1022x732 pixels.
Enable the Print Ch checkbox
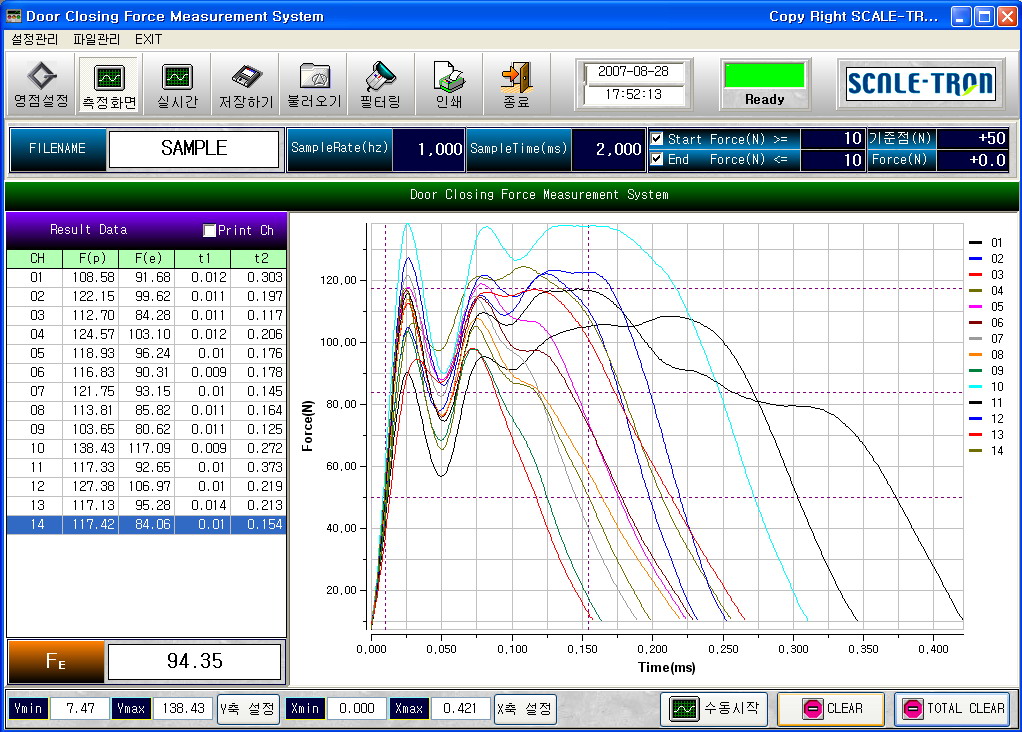click(x=209, y=230)
